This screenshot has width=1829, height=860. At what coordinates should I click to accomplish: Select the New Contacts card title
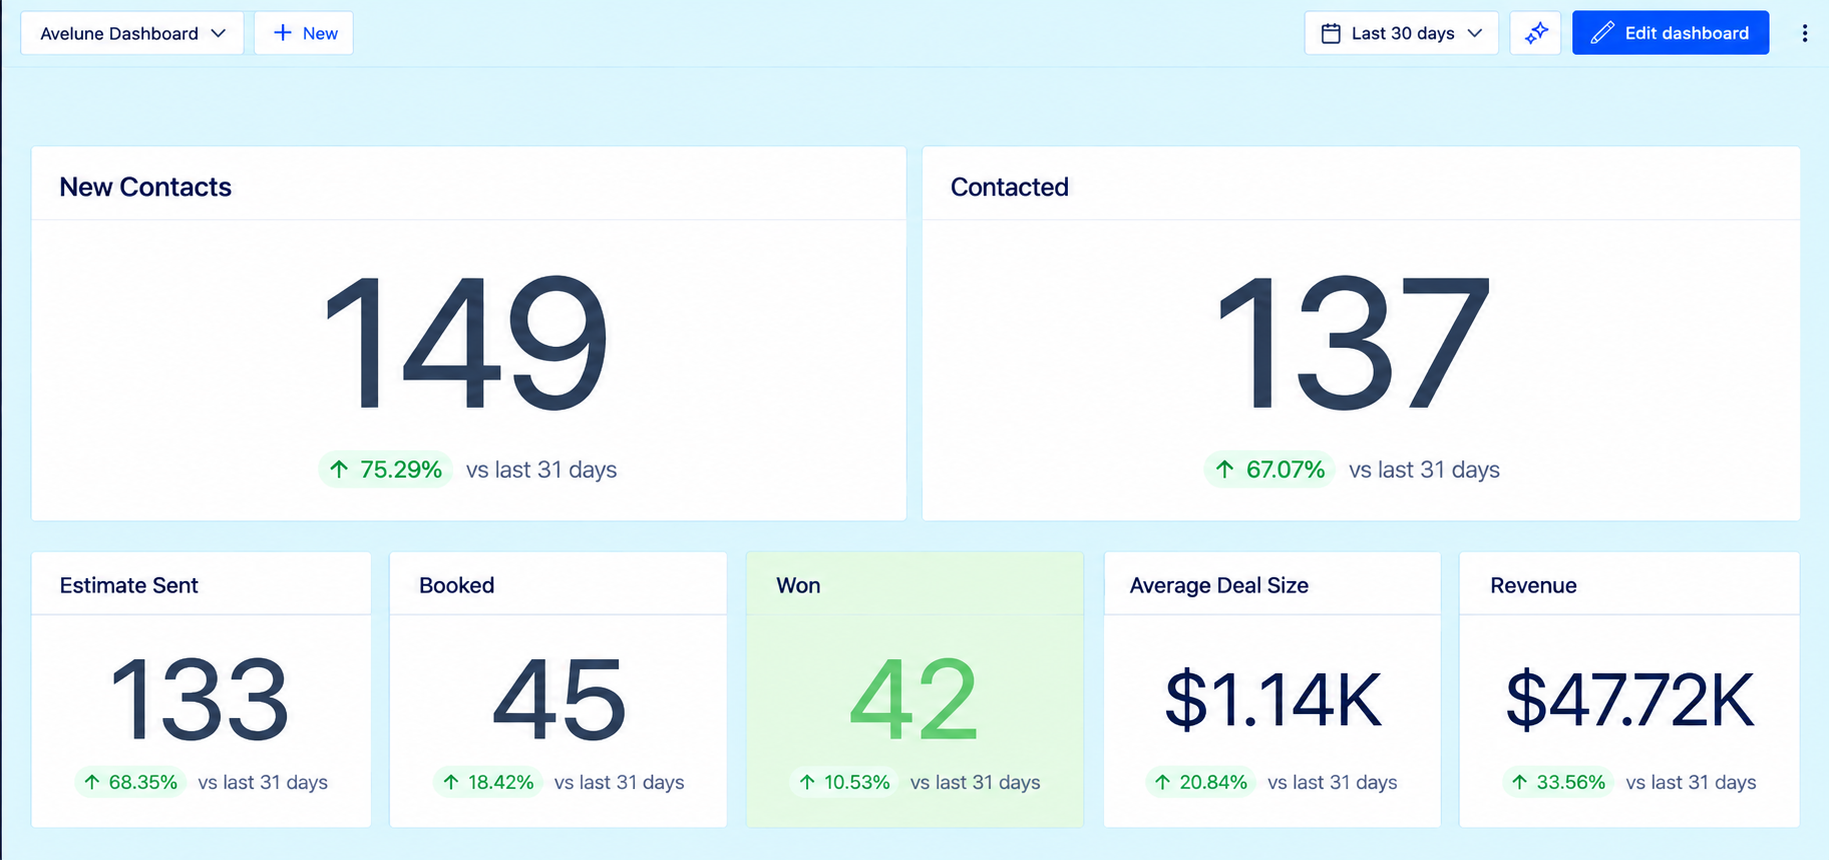145,187
